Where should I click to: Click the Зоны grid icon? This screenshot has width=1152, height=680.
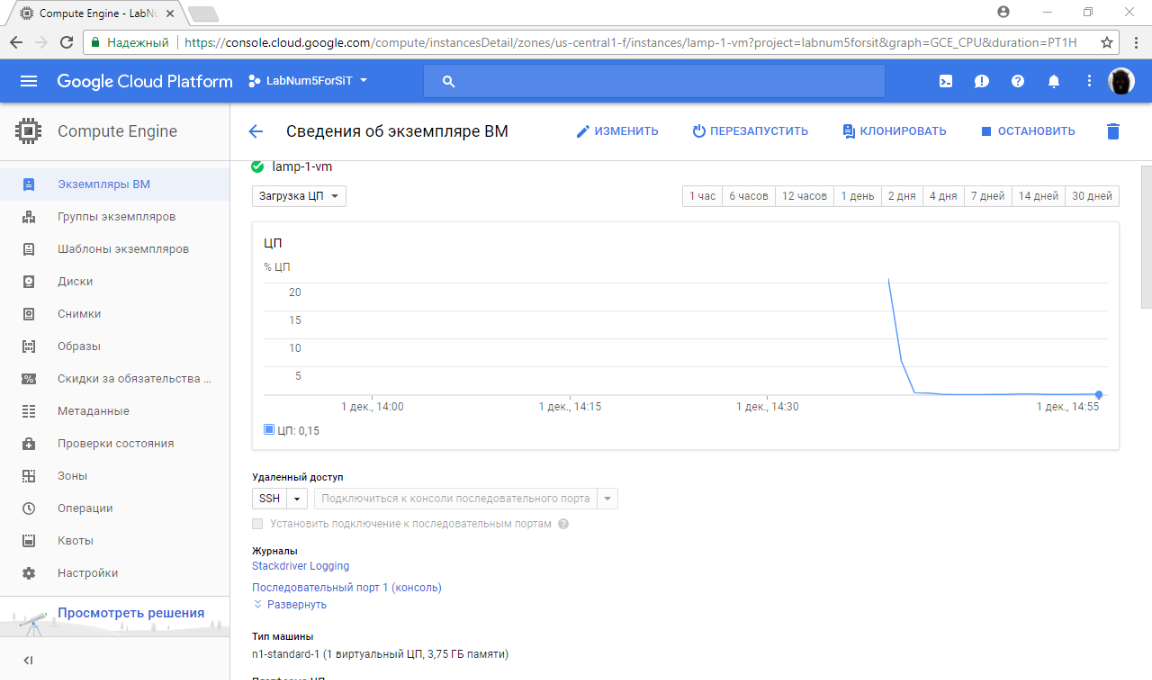[x=29, y=476]
